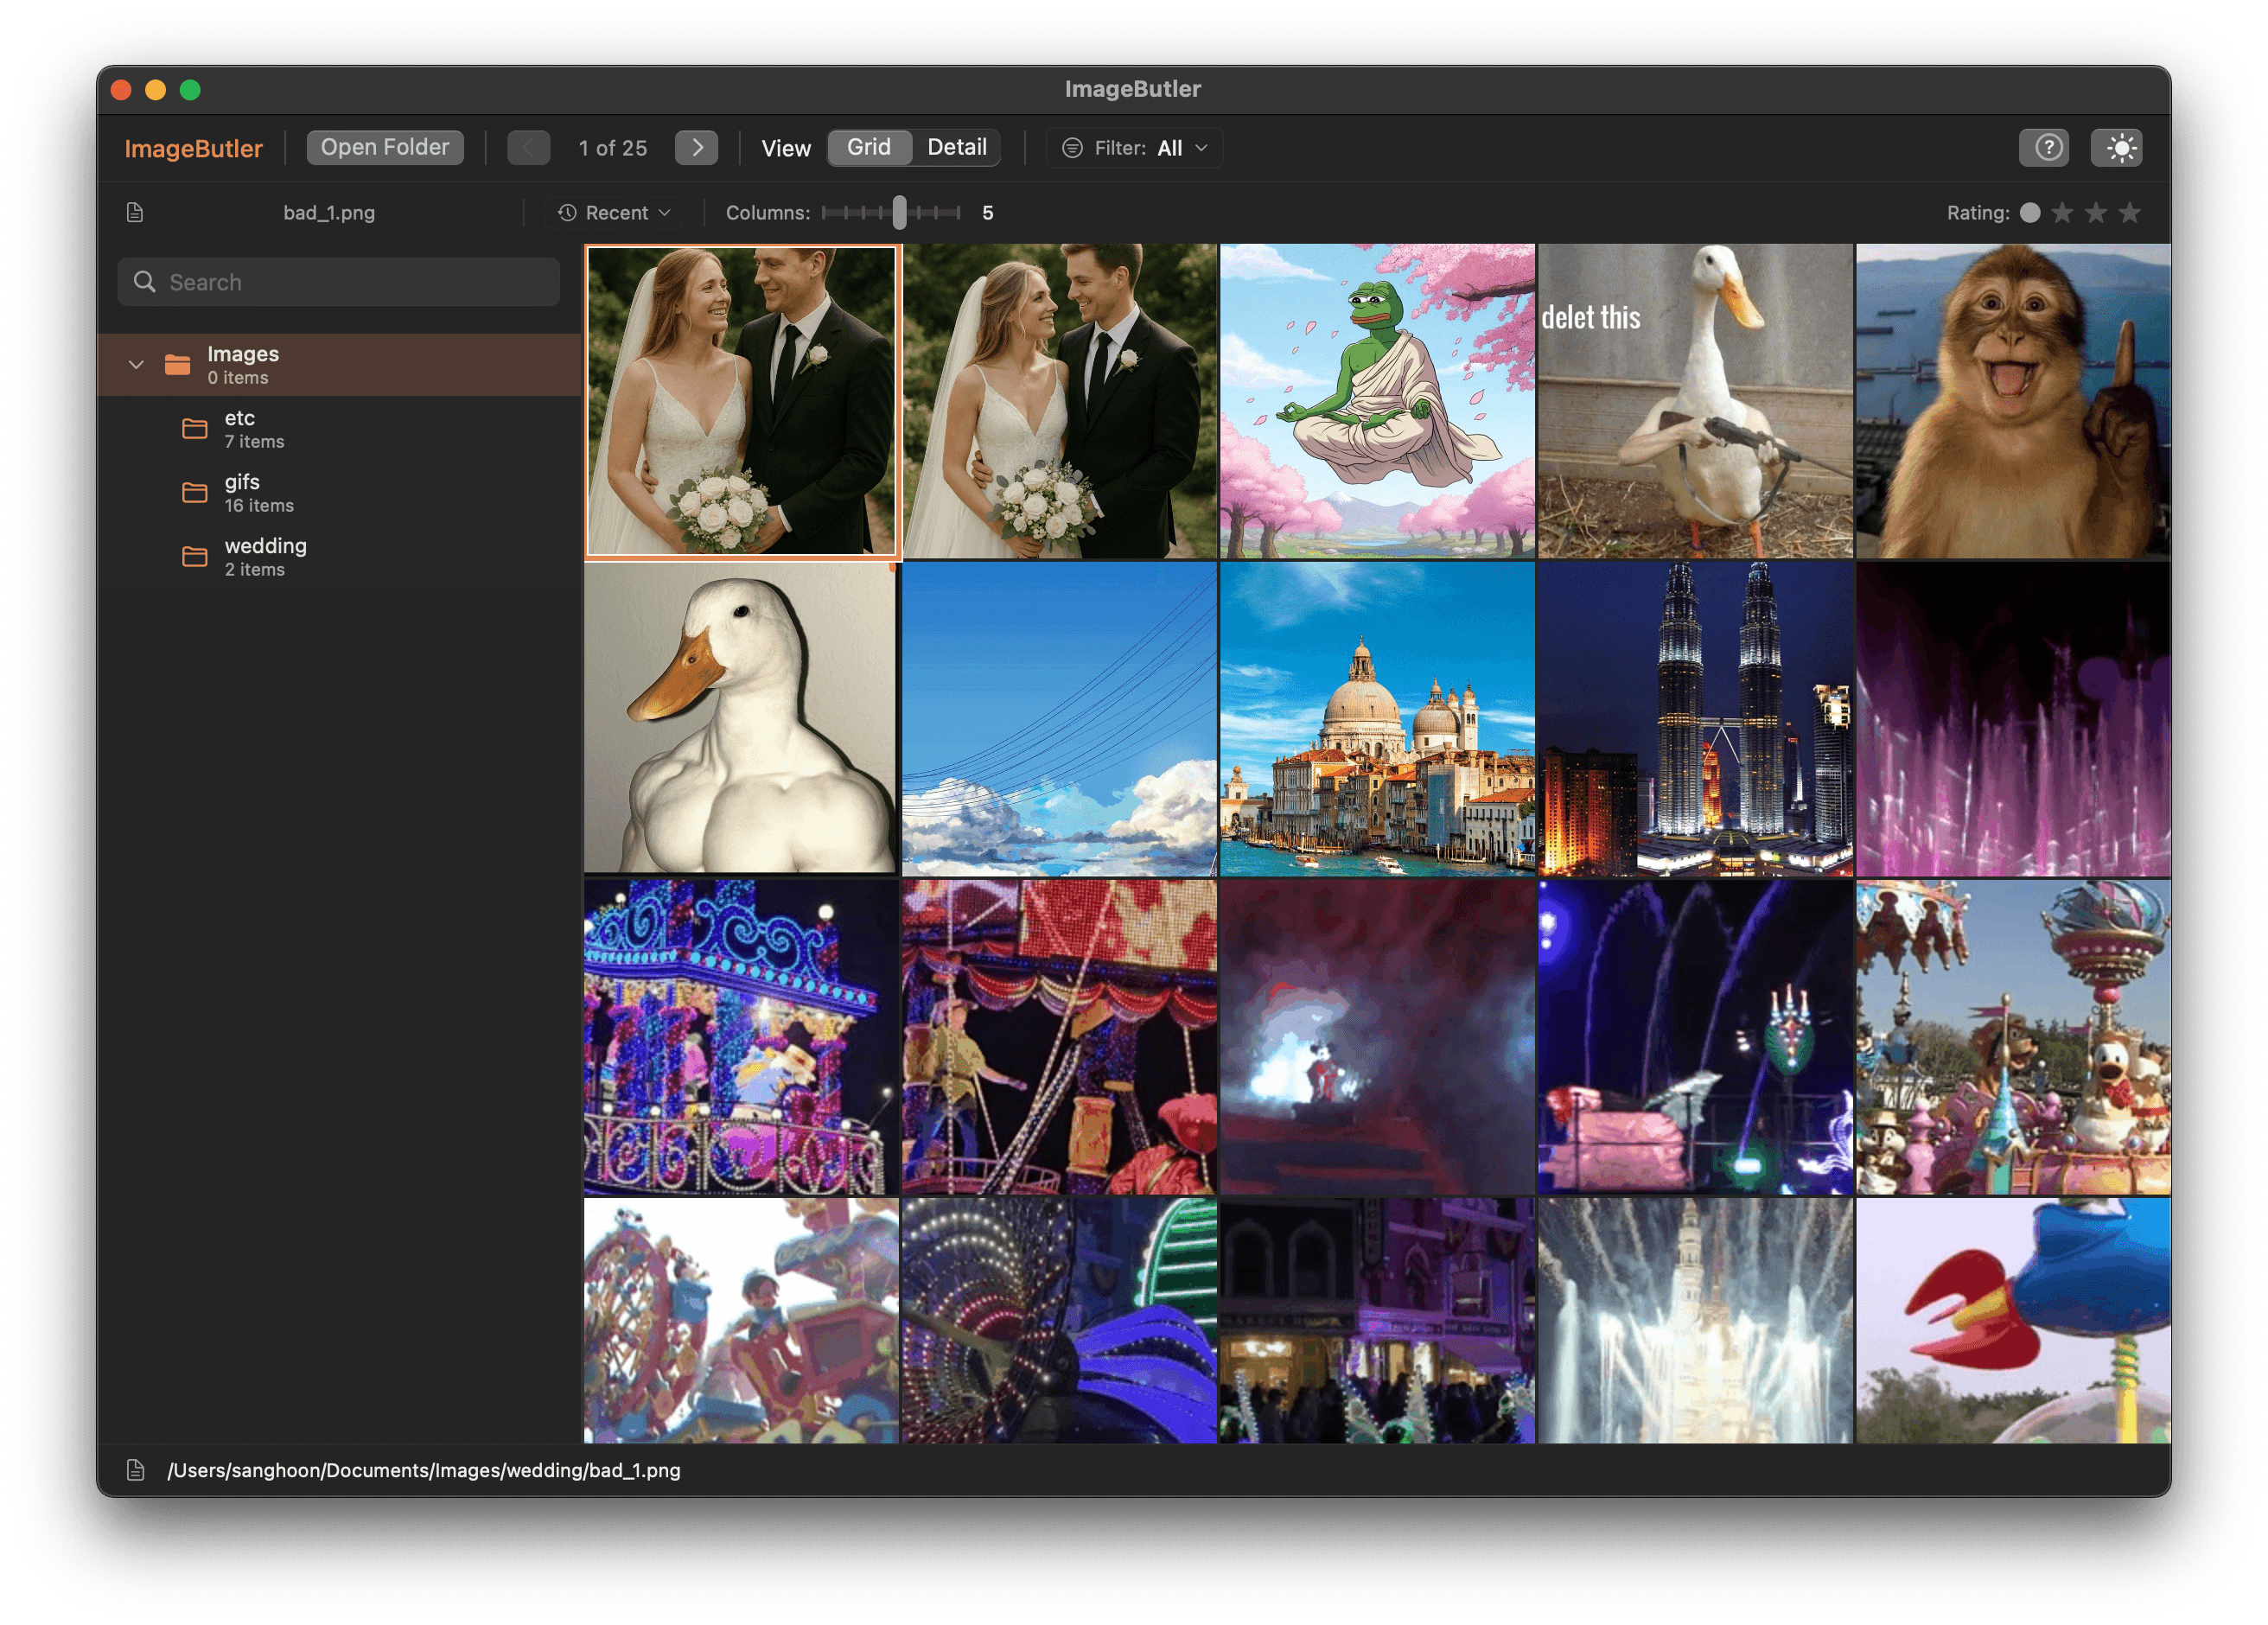
Task: Collapse the Images folder tree
Action: (x=137, y=364)
